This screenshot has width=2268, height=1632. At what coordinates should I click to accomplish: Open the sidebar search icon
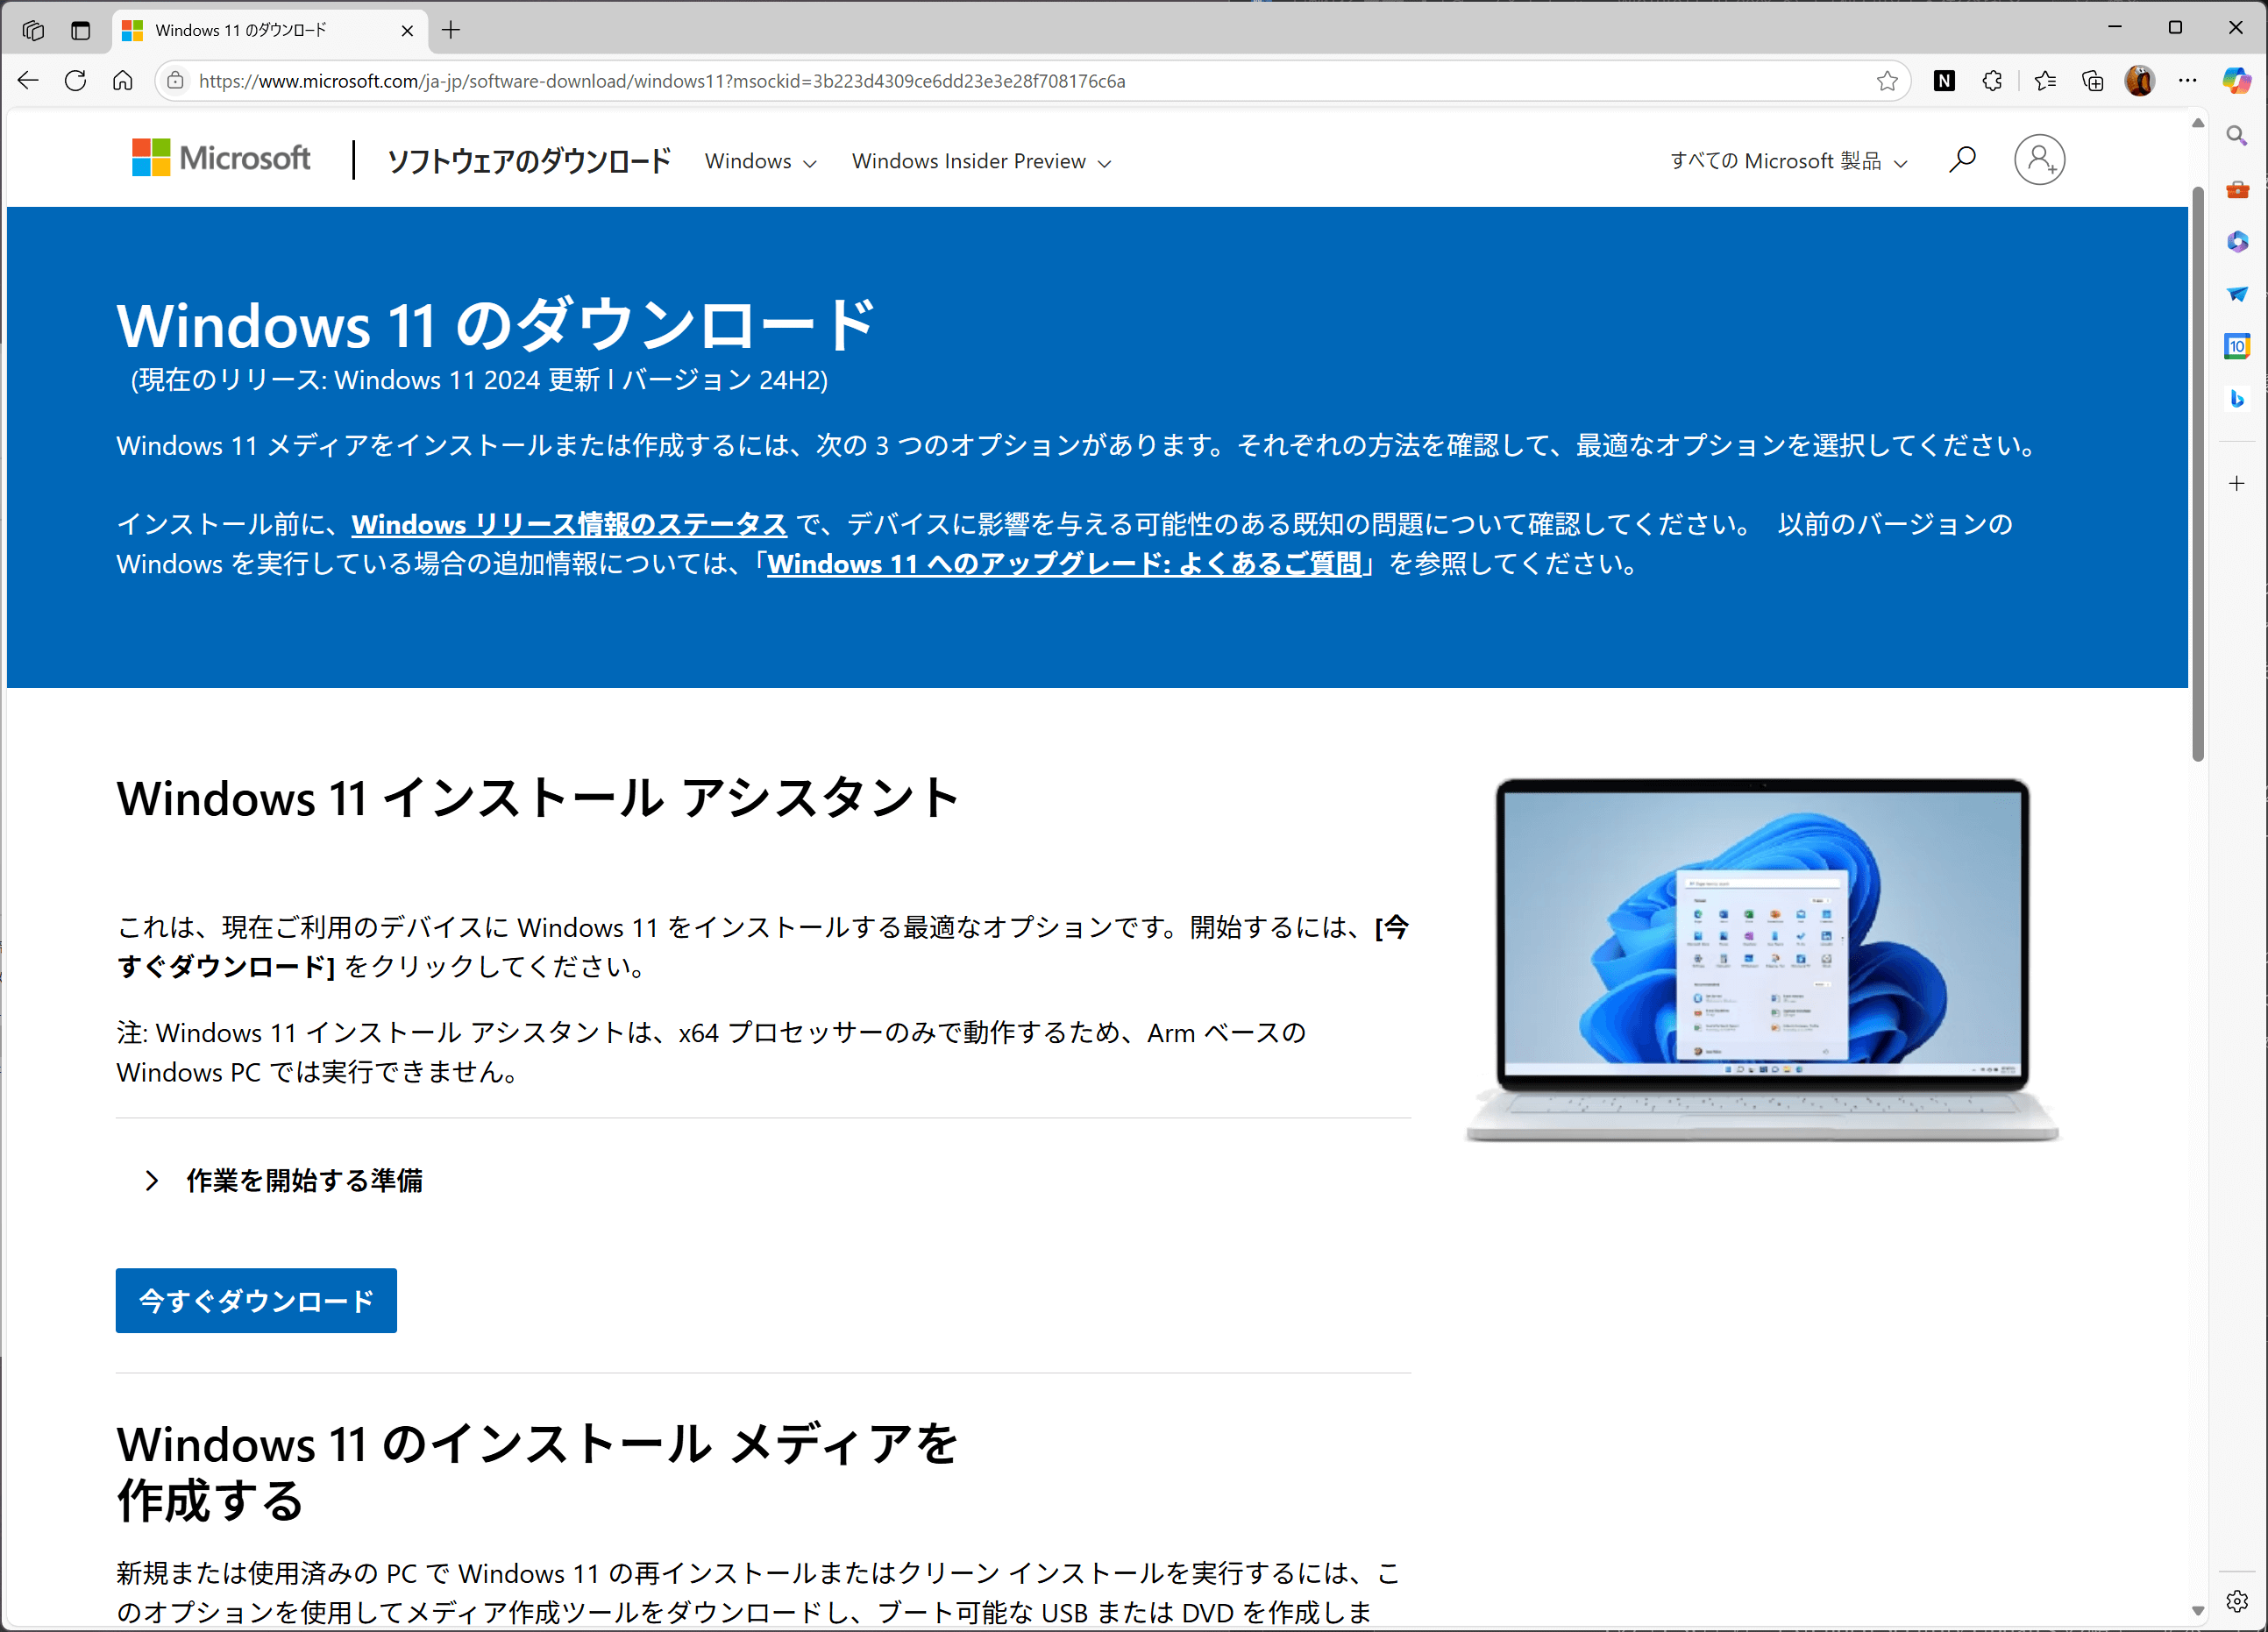coord(2237,135)
